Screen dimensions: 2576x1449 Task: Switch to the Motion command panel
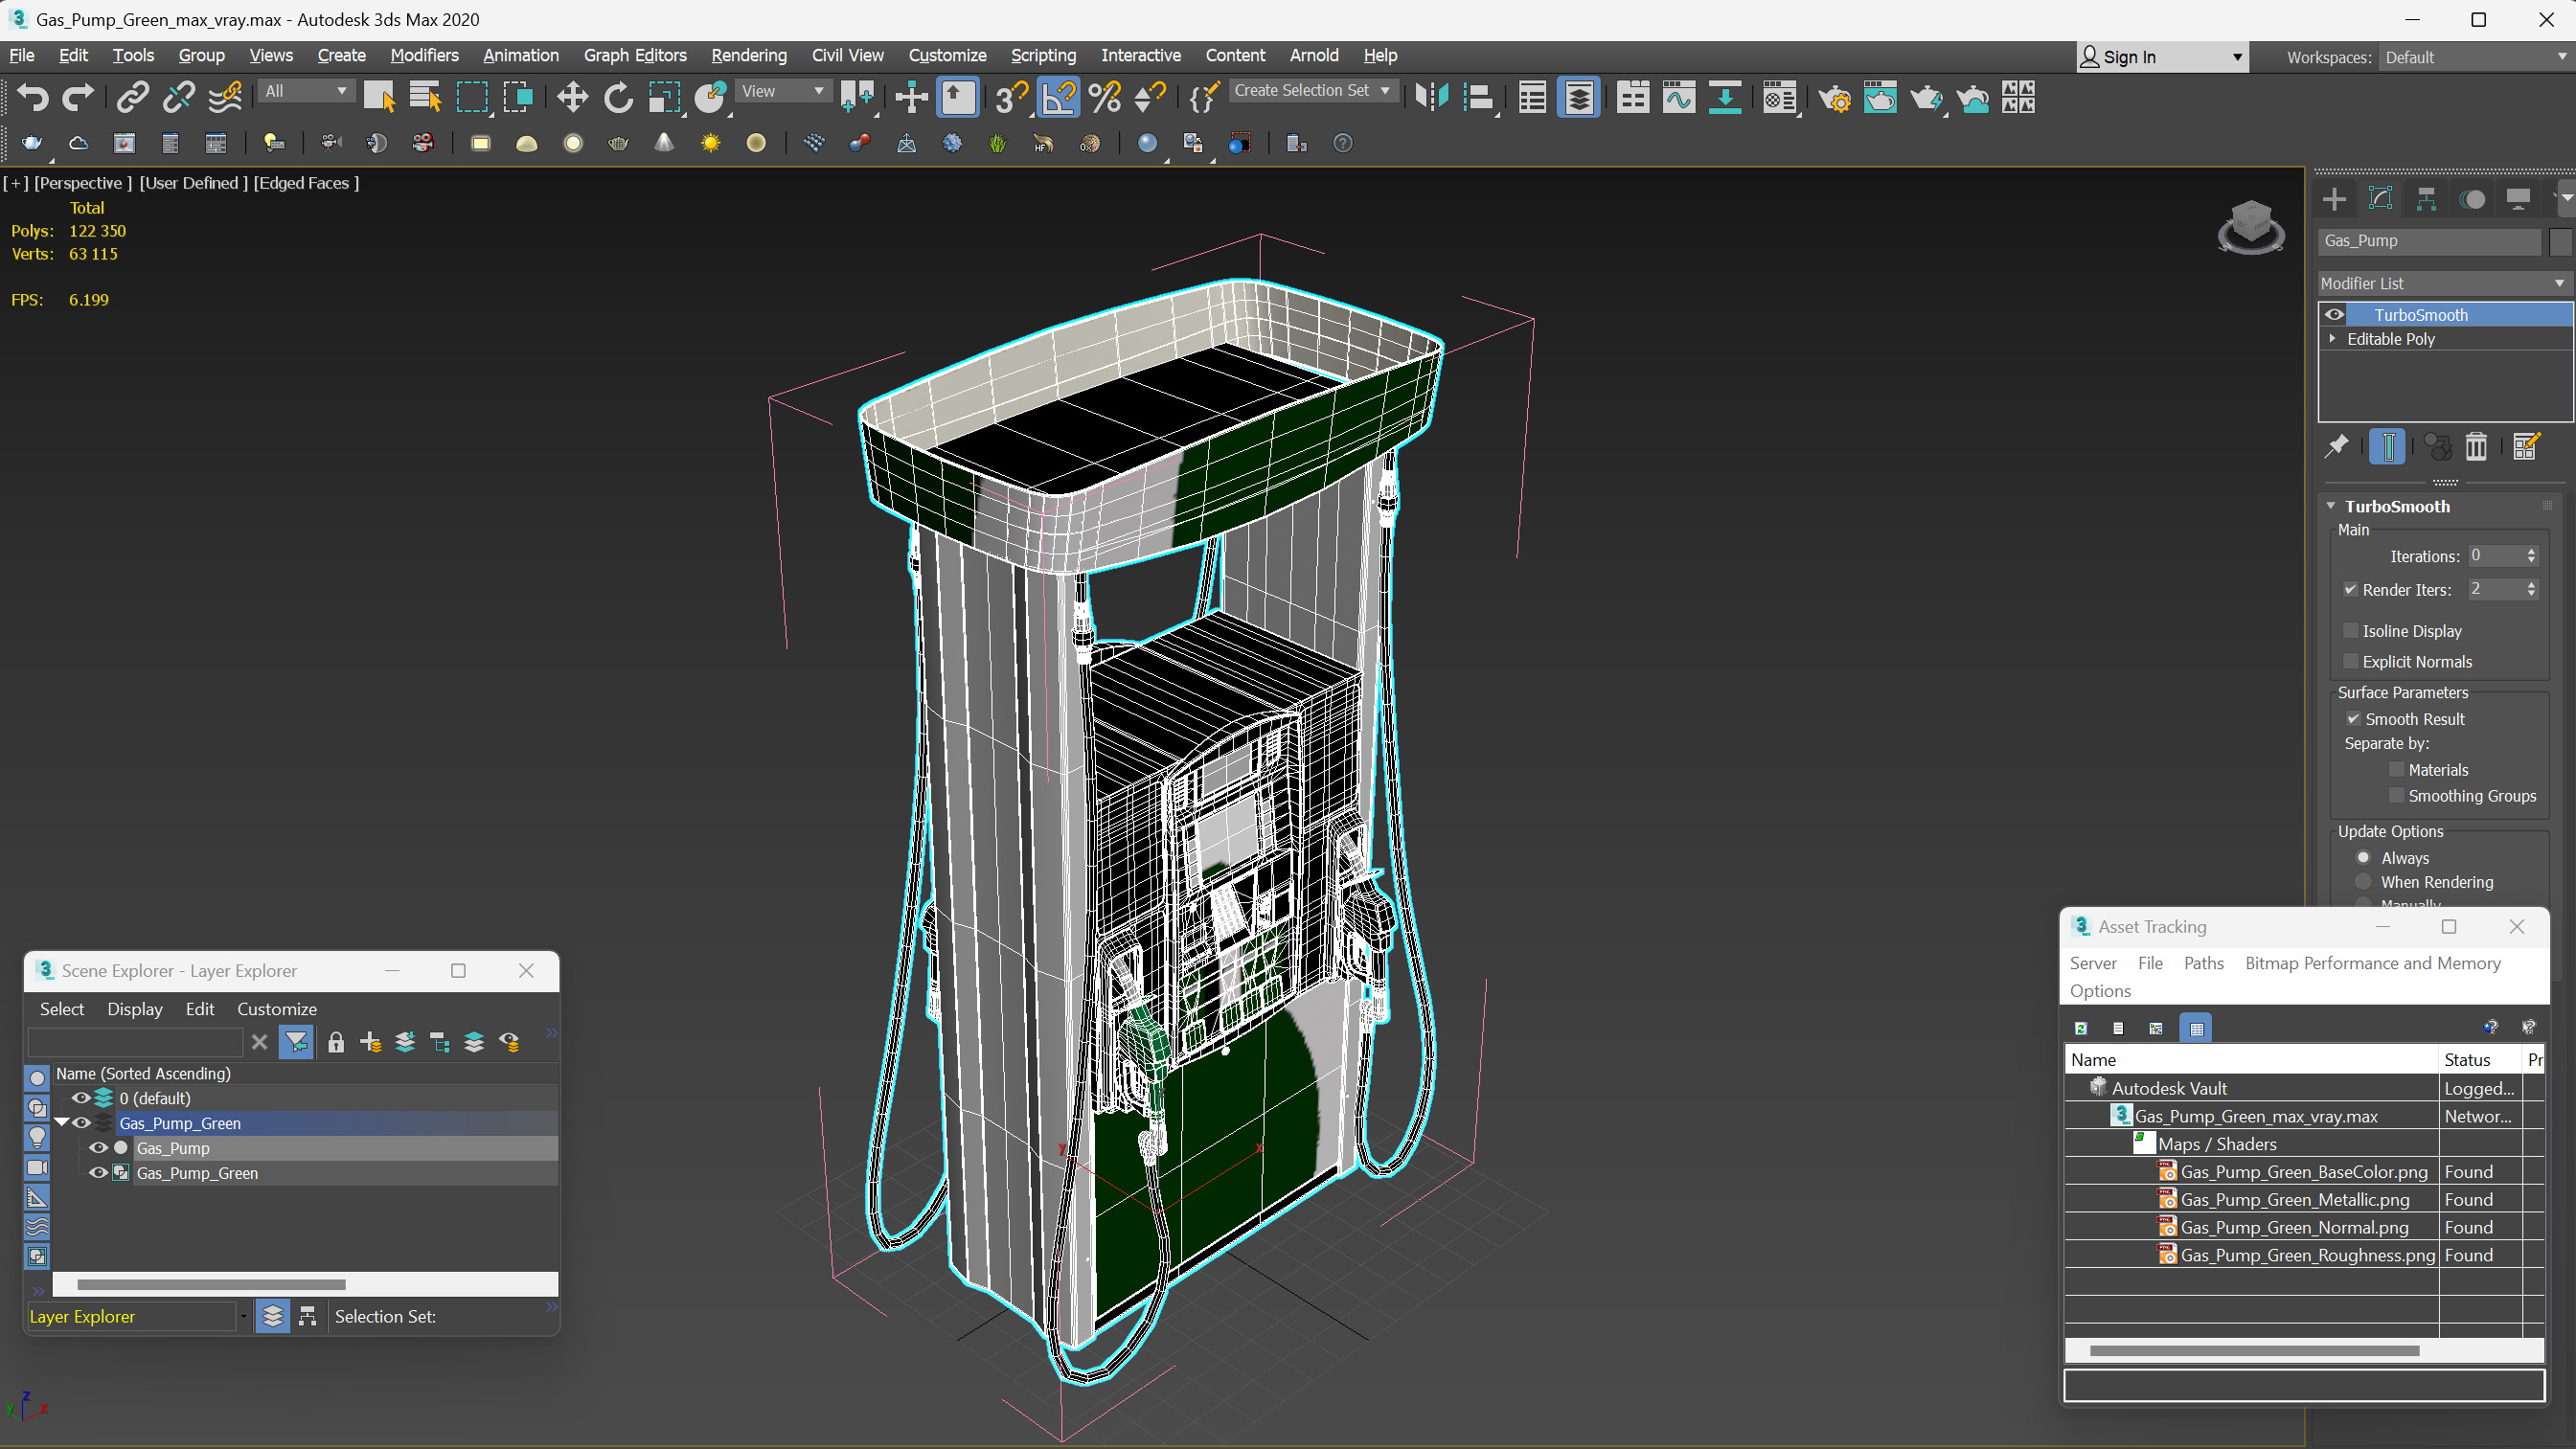2473,199
